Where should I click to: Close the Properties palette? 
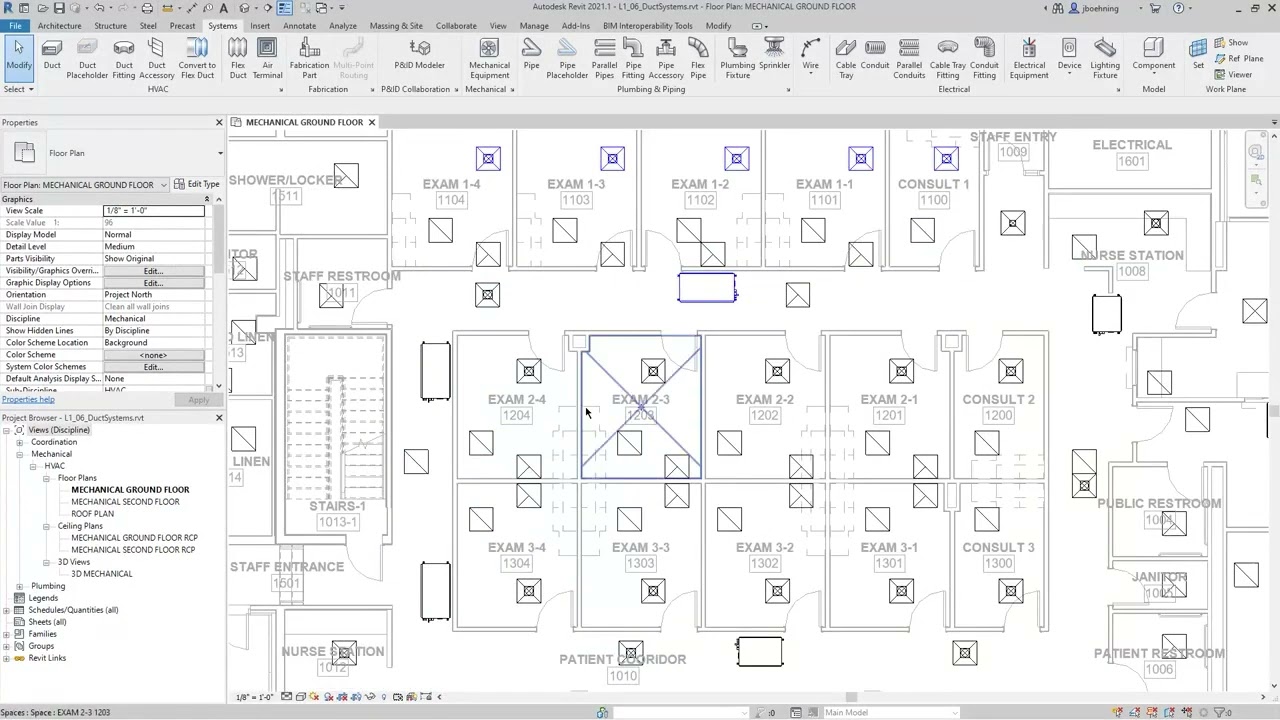(x=219, y=122)
